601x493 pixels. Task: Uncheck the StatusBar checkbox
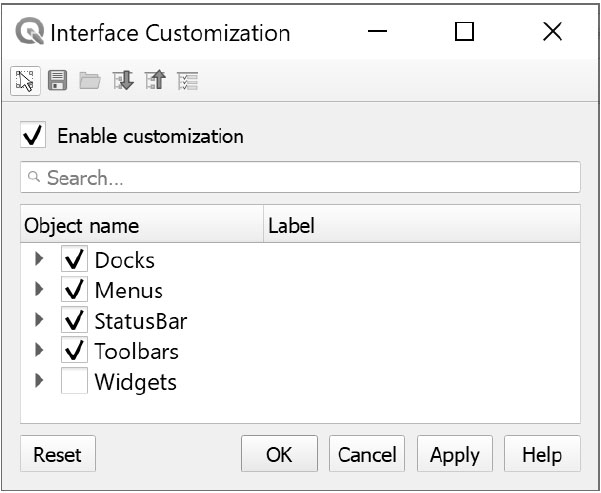(74, 321)
